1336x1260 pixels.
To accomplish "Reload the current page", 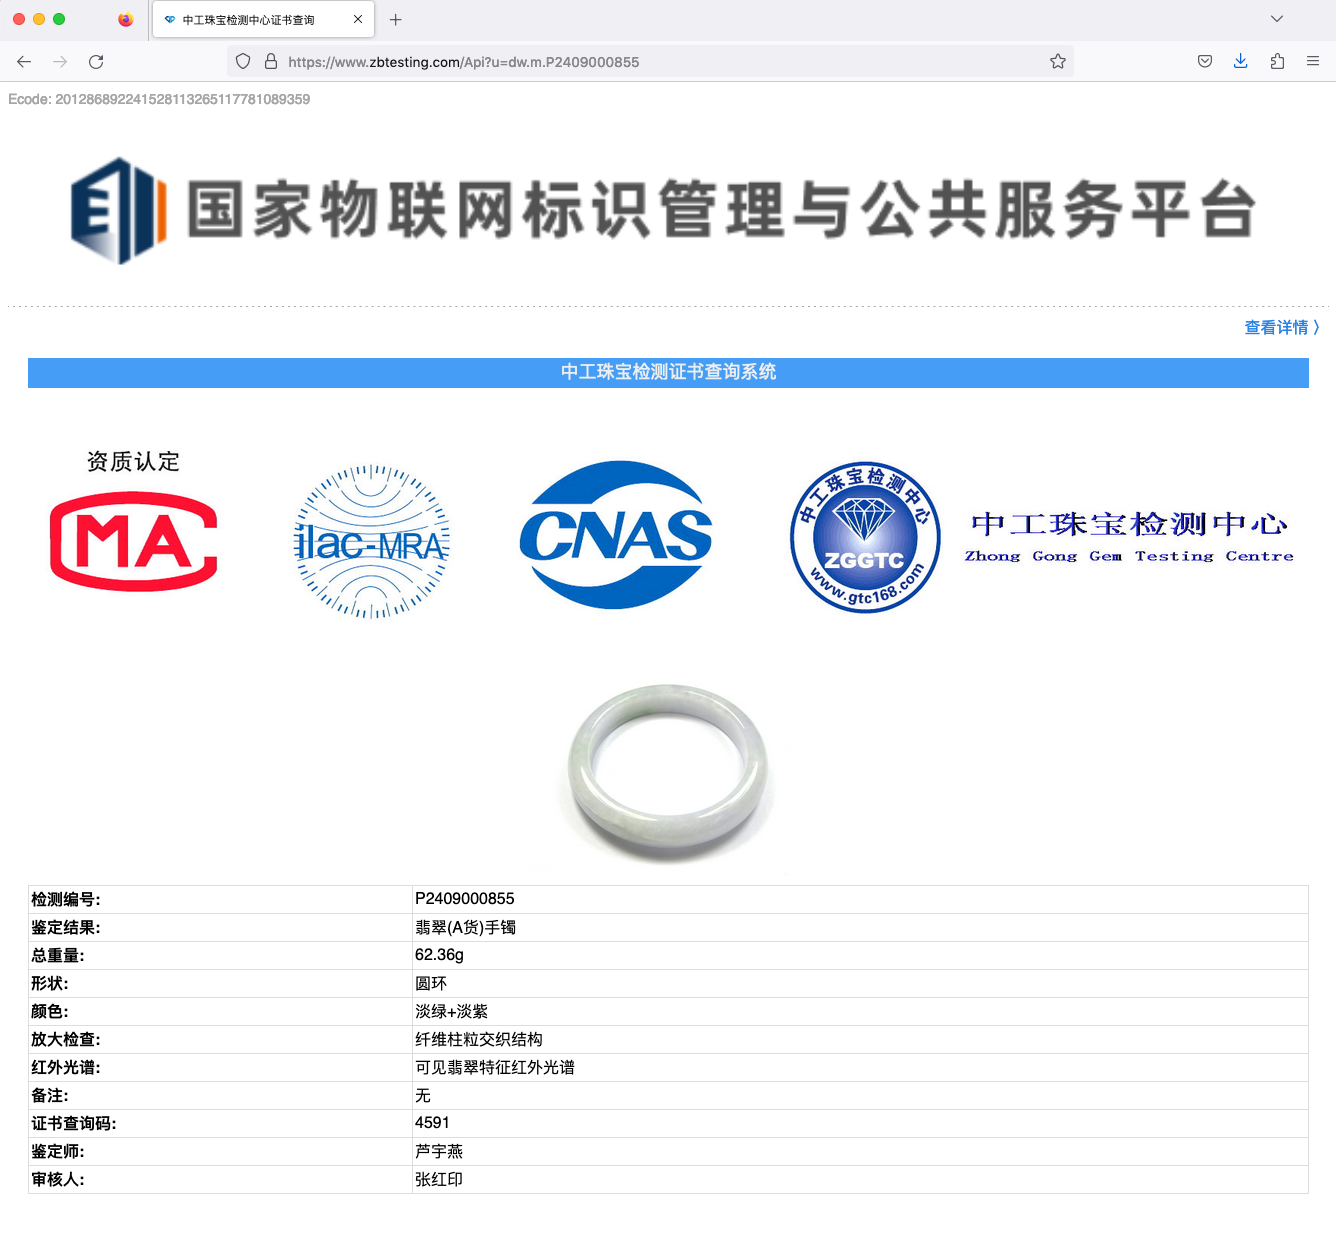I will [x=96, y=62].
